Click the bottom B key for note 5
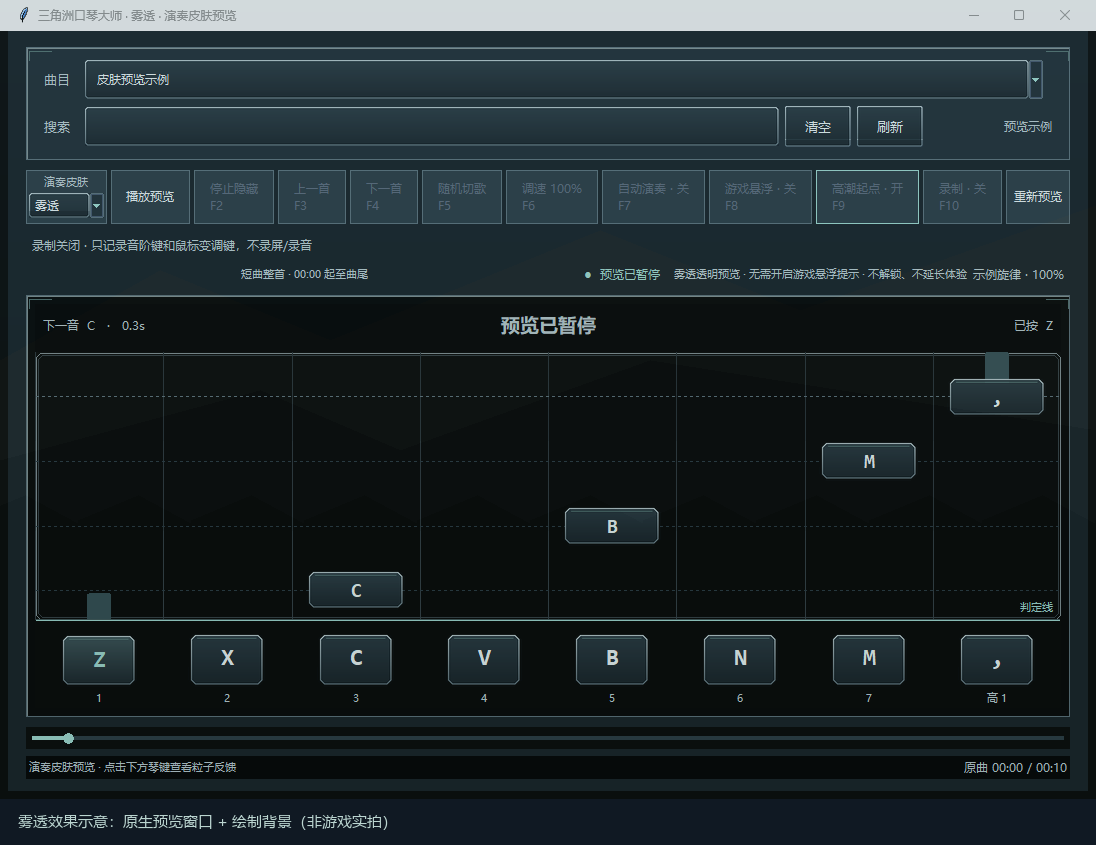Viewport: 1096px width, 845px height. [612, 660]
